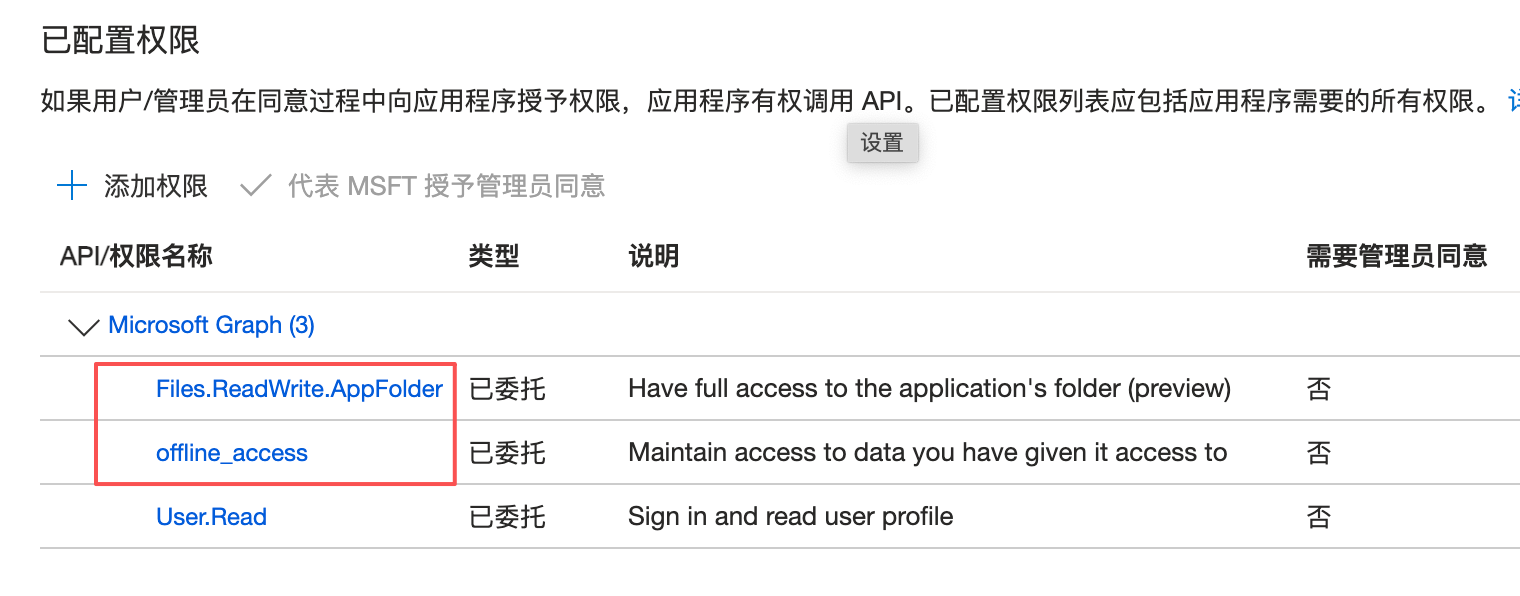Click the checkmark icon for admin consent
This screenshot has height=596, width=1520.
click(x=256, y=186)
